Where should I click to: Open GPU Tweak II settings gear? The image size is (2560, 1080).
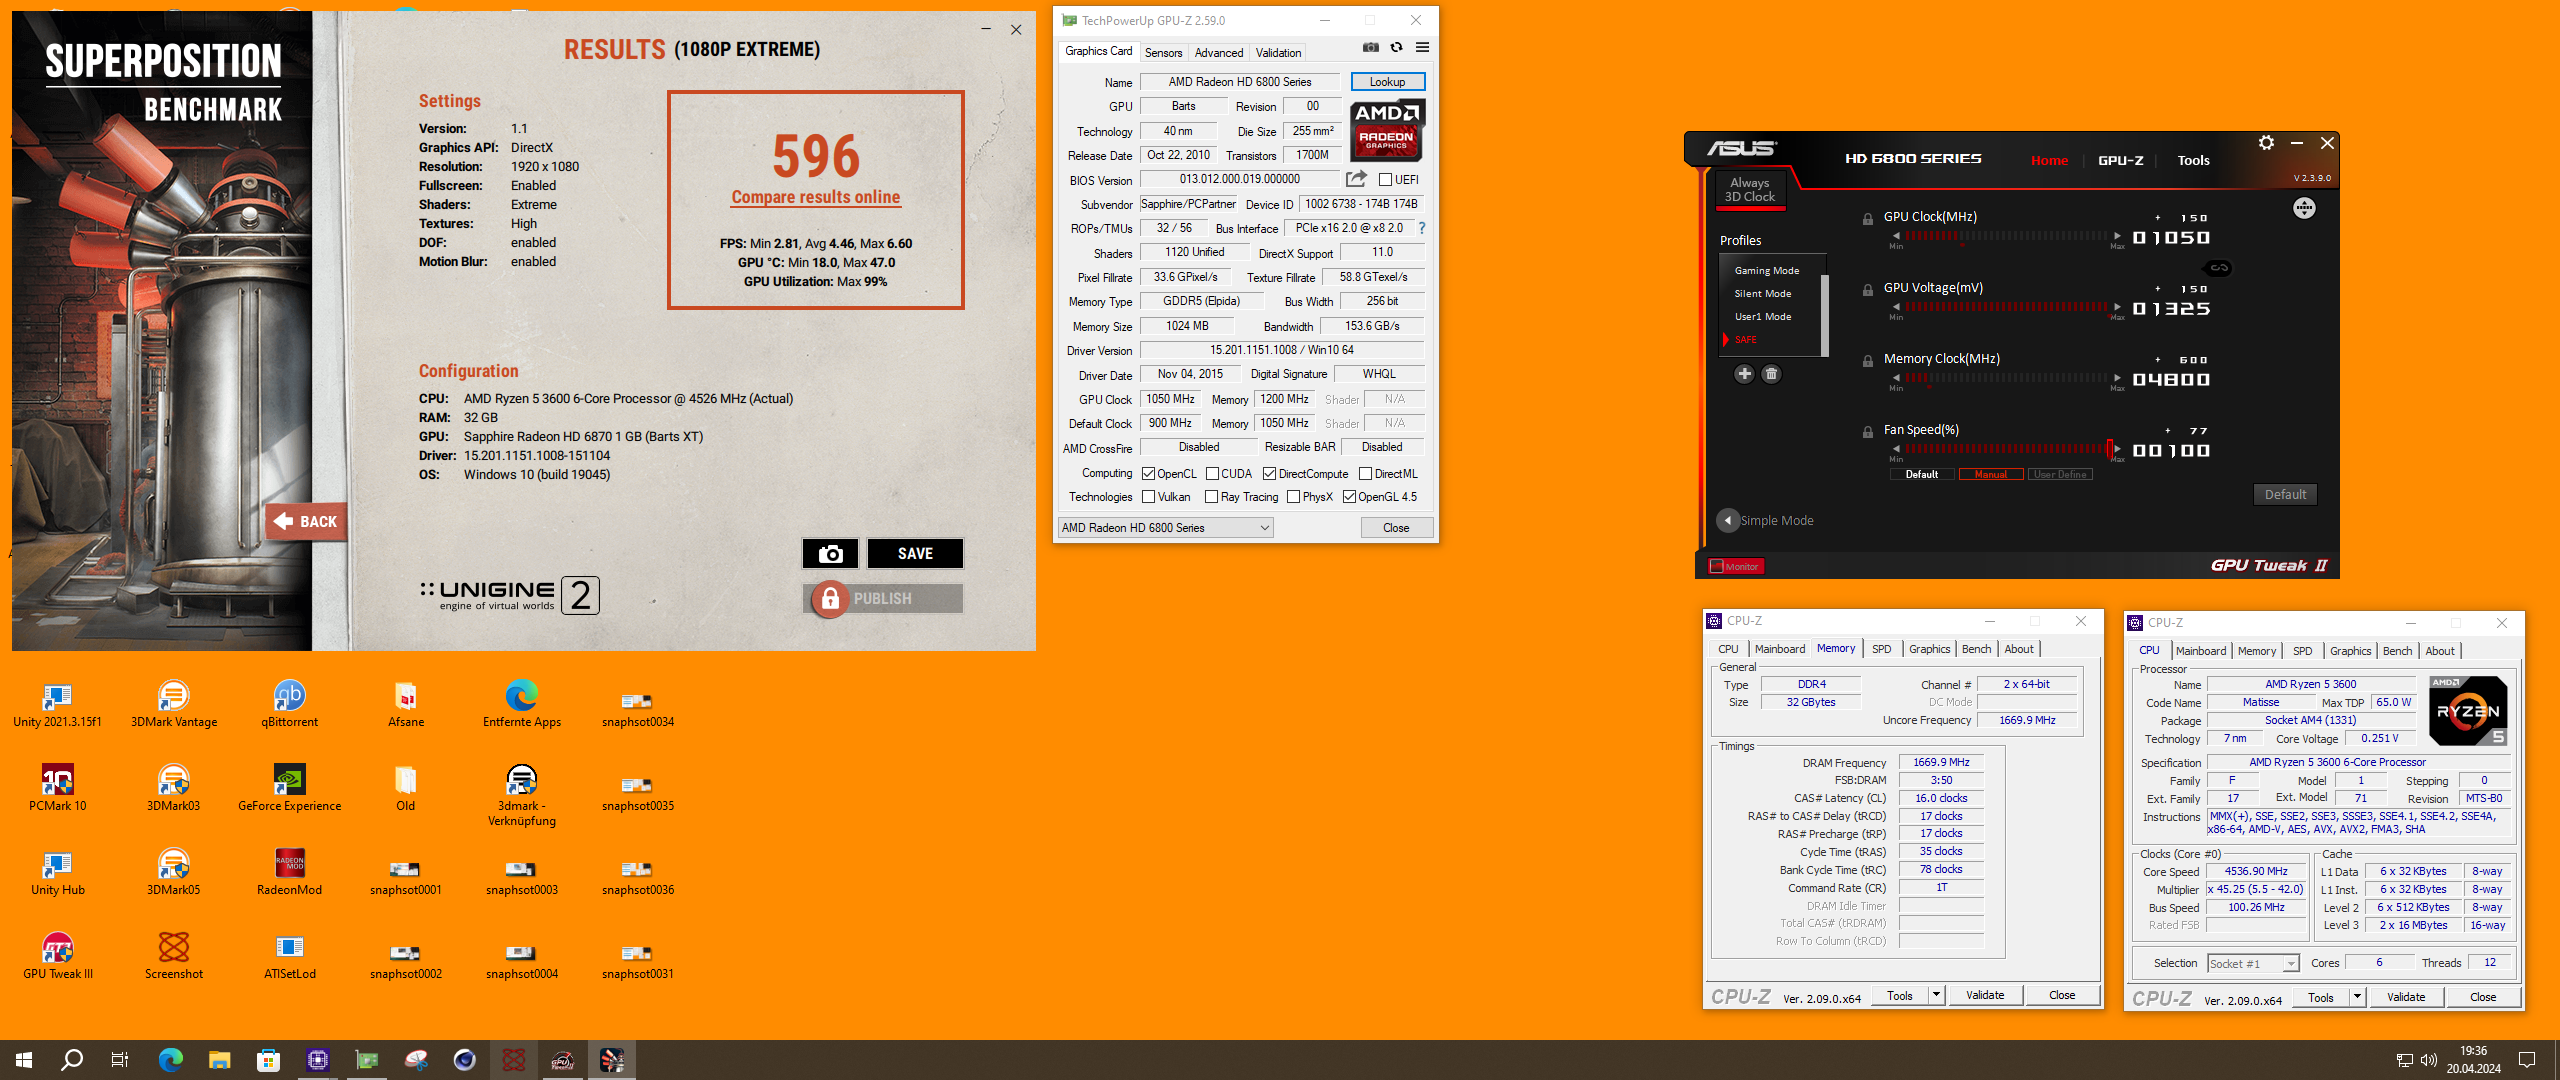coord(2266,143)
